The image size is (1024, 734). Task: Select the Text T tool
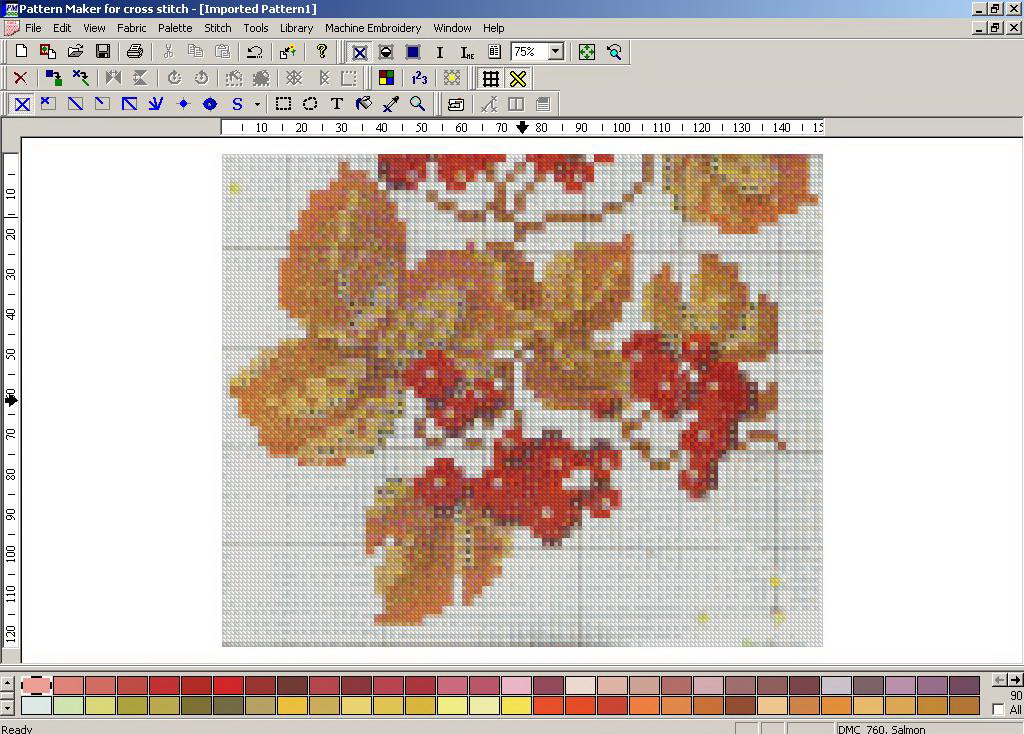(337, 104)
